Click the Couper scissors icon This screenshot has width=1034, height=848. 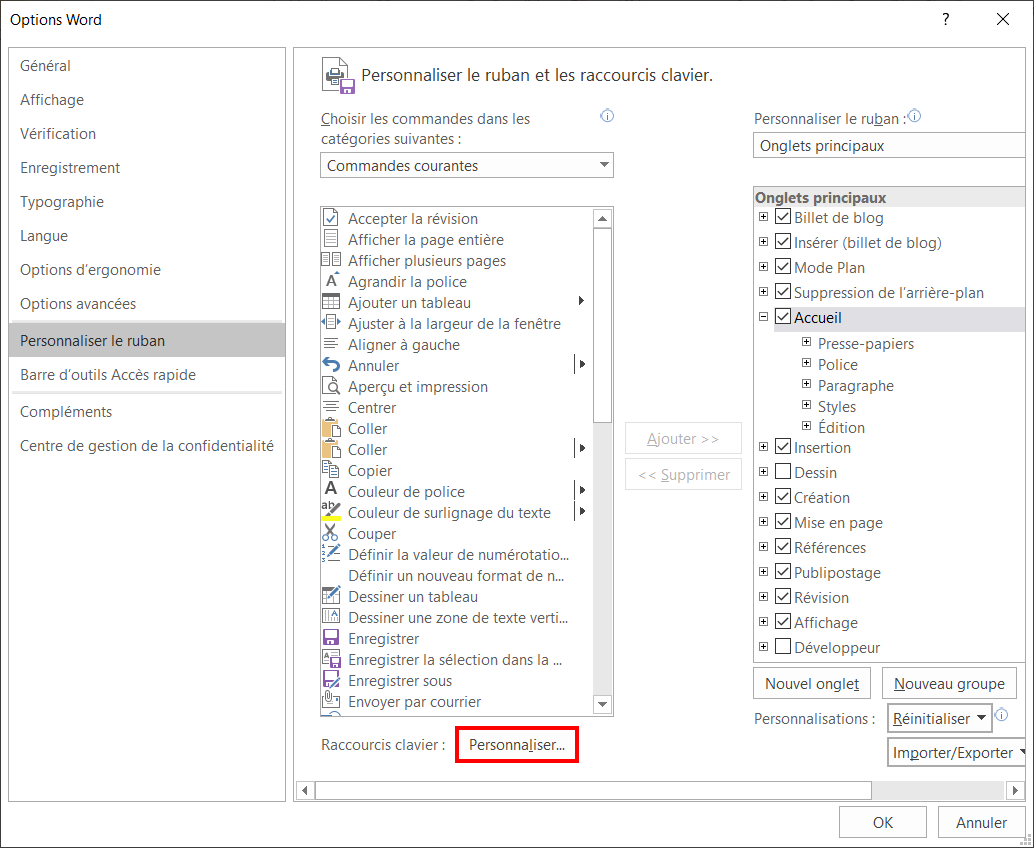330,533
